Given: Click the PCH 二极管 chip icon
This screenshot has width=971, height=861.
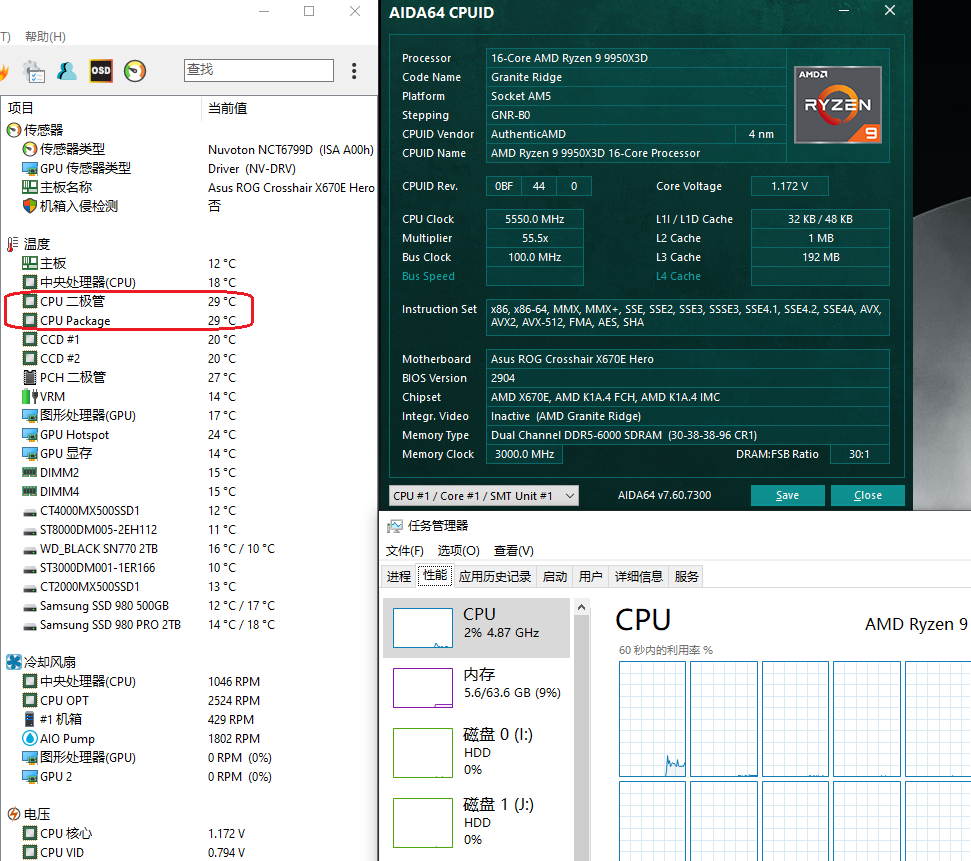Looking at the screenshot, I should coord(29,377).
